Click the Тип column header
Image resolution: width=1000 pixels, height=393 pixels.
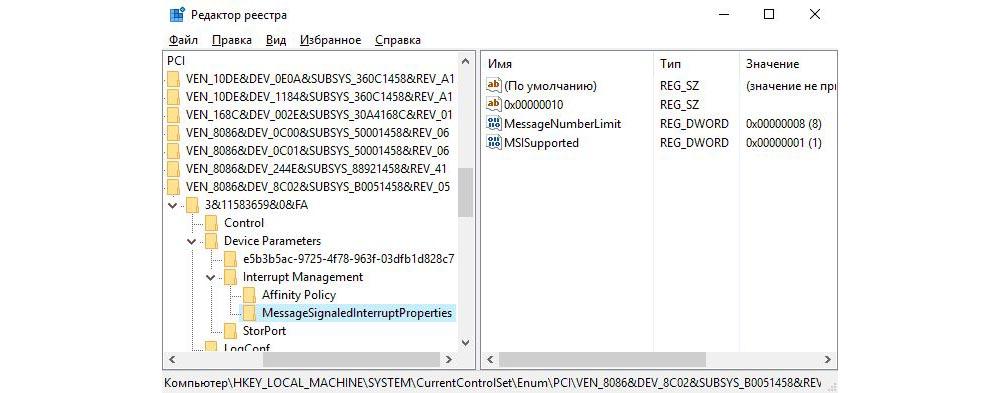click(x=696, y=64)
